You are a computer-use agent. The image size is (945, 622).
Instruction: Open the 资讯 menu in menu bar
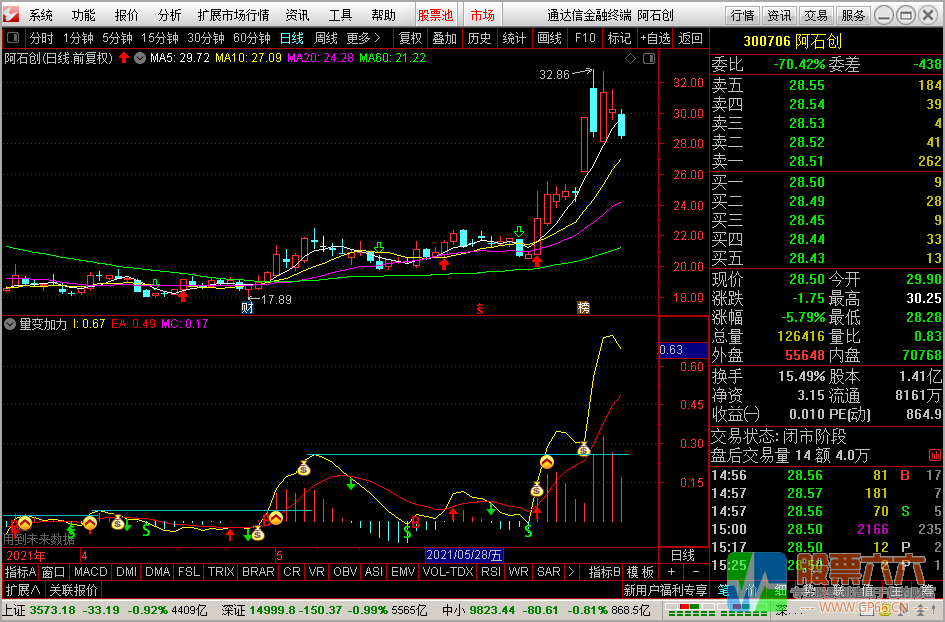click(x=297, y=15)
